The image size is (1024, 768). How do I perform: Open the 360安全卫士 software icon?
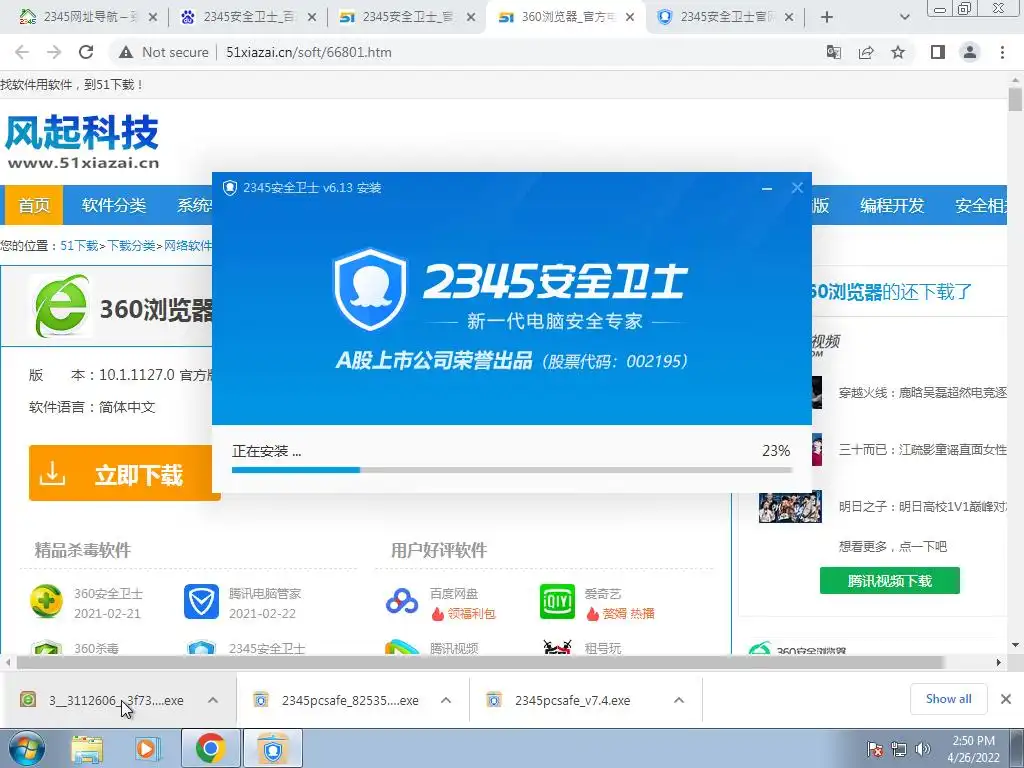tap(46, 601)
